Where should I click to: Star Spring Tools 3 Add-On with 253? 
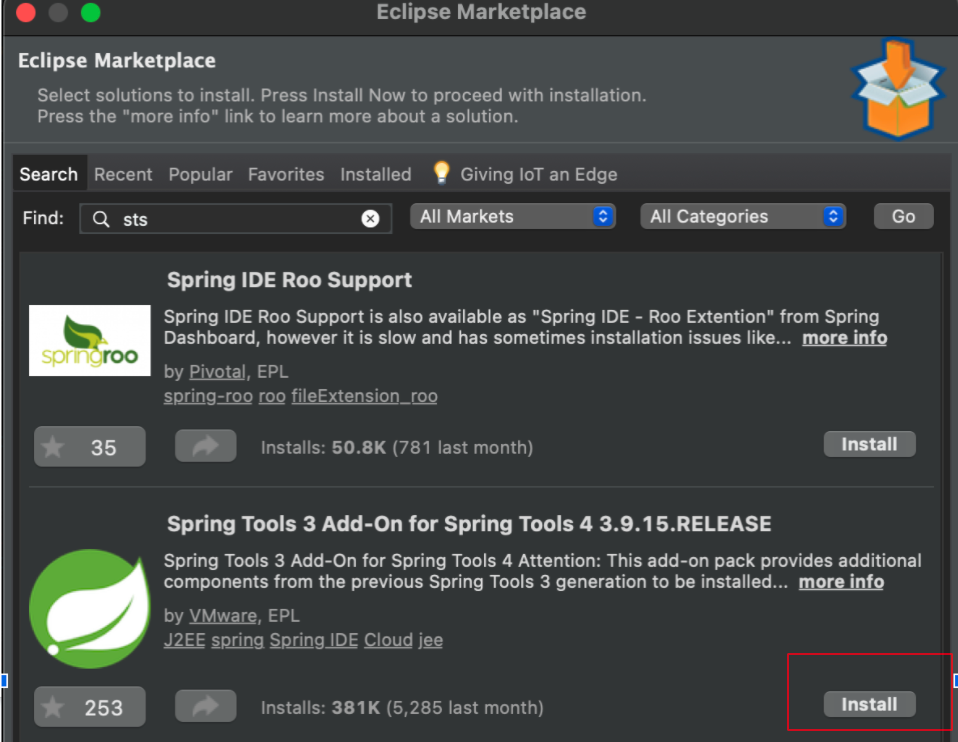[x=90, y=707]
